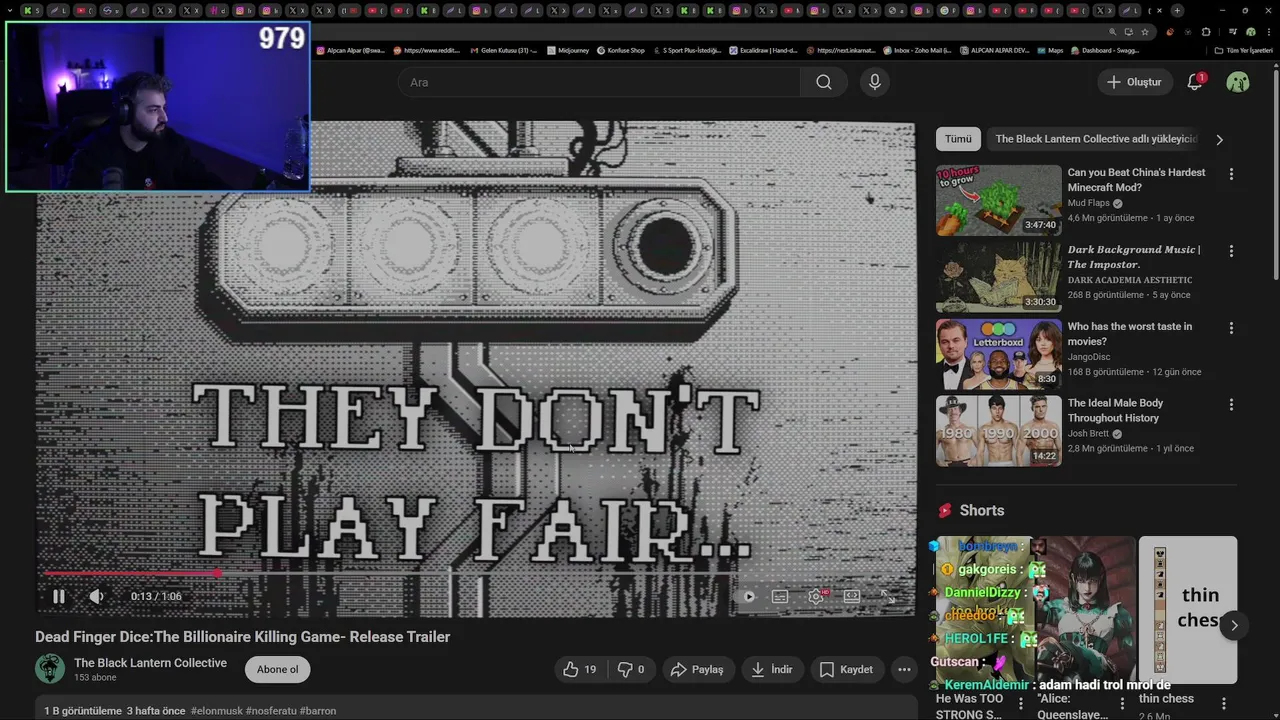Open 'Can you Beat China's Hardest Minecraft Mod?' thumbnail
The height and width of the screenshot is (720, 1280).
(x=998, y=200)
